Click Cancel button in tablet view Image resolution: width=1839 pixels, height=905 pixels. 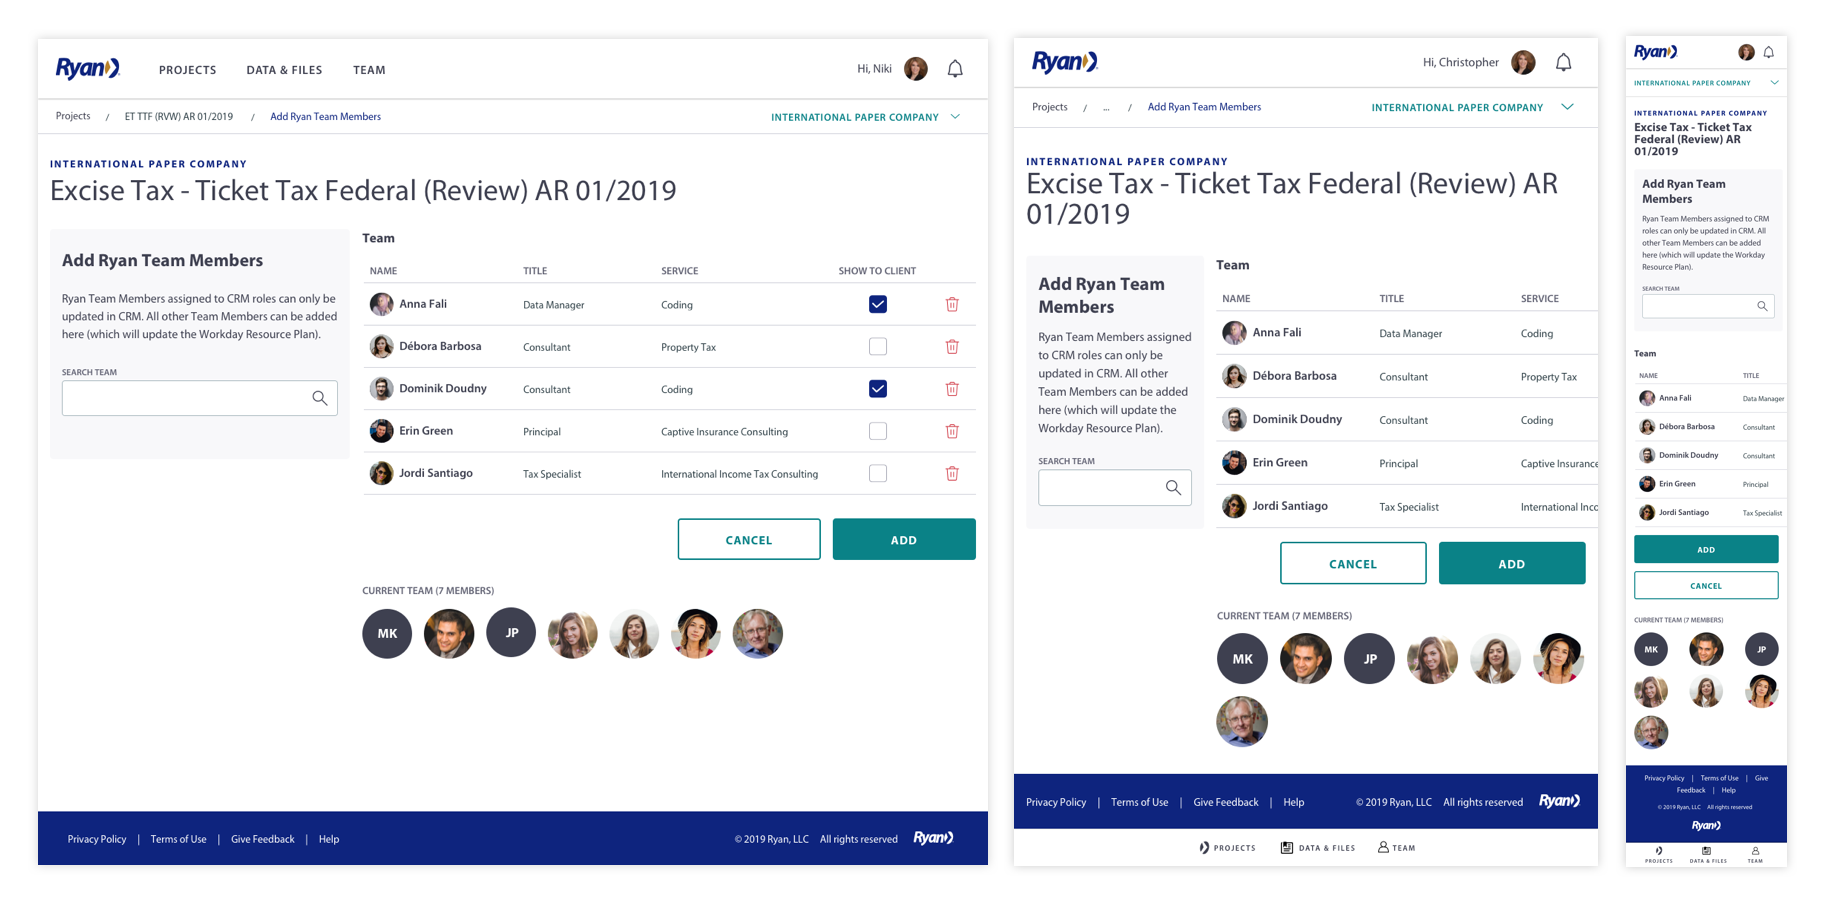(x=1353, y=564)
